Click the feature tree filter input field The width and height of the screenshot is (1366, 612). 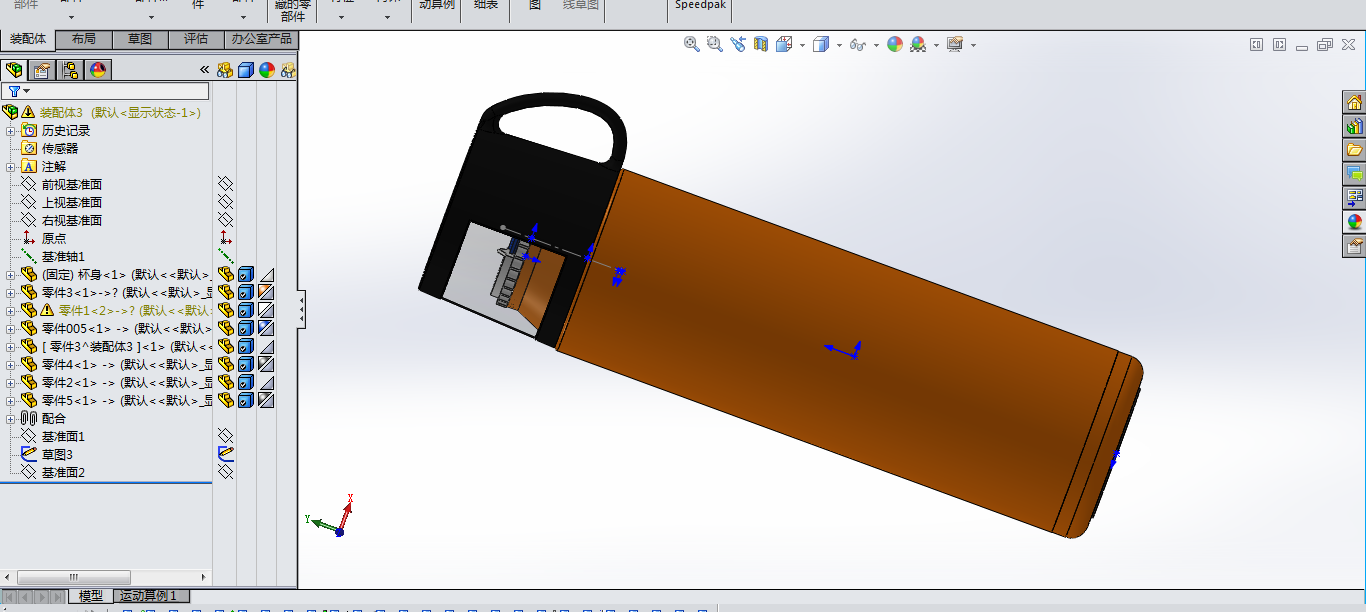[106, 91]
